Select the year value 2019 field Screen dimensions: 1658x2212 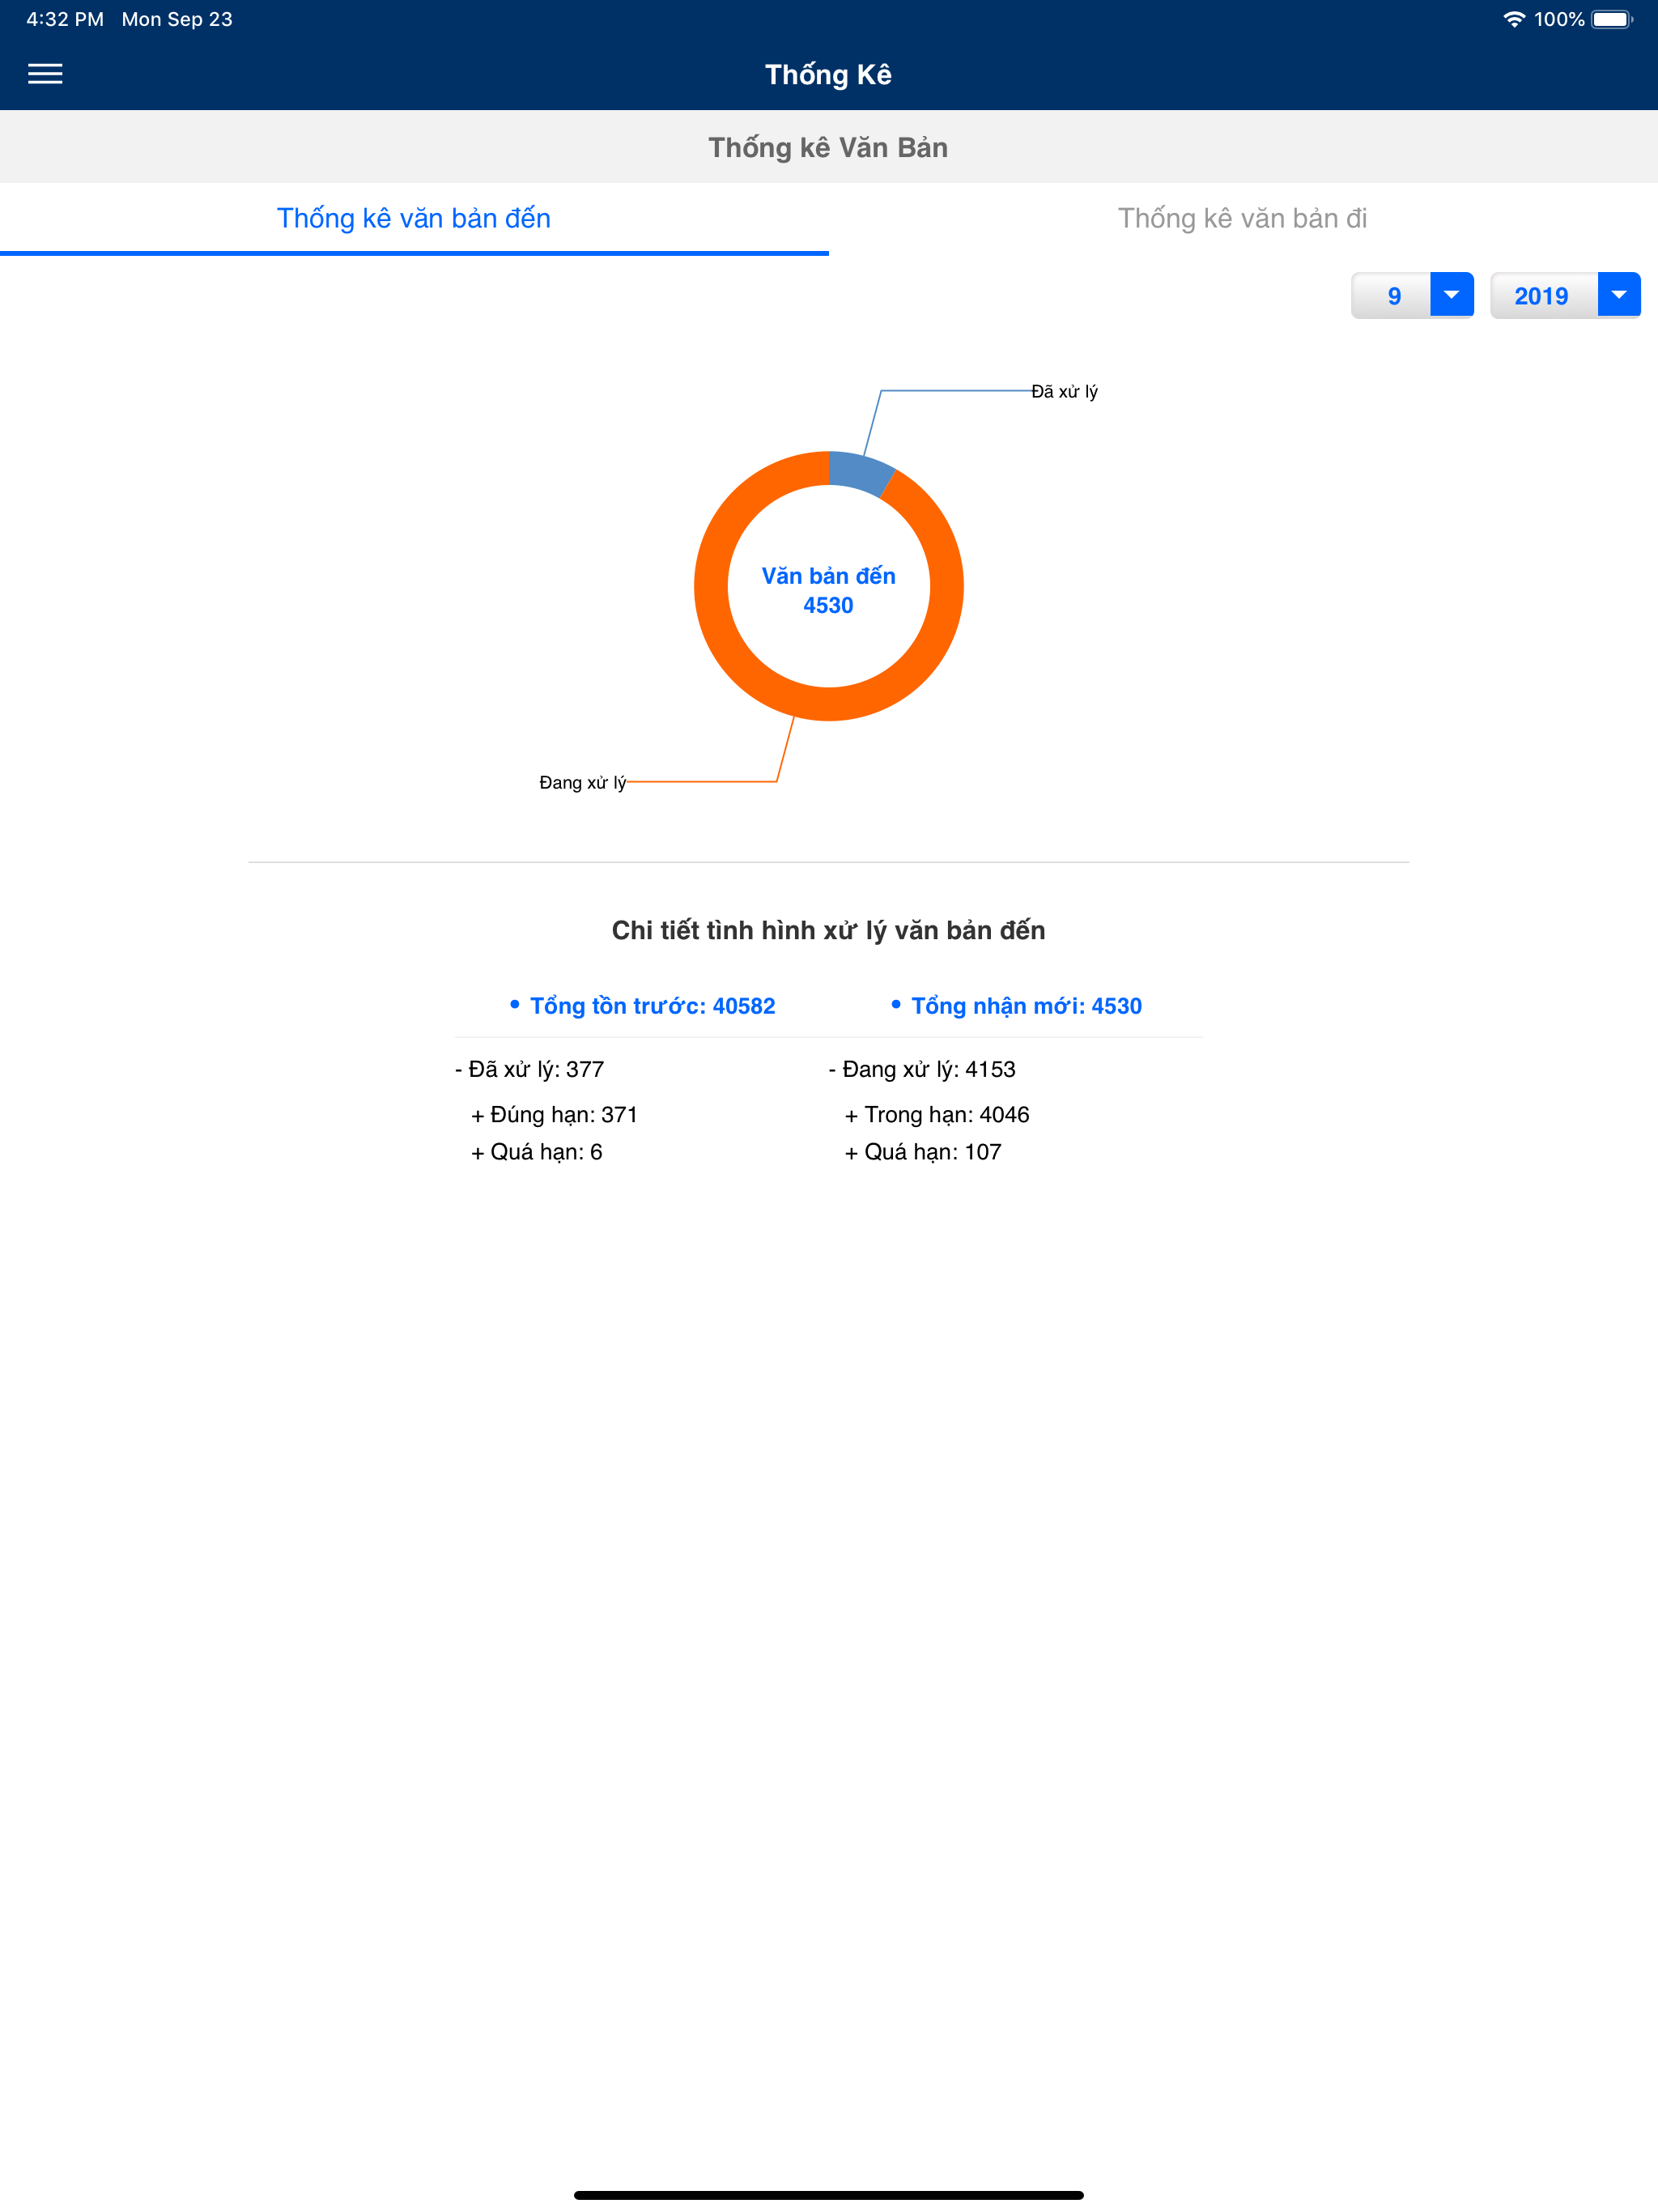1544,296
